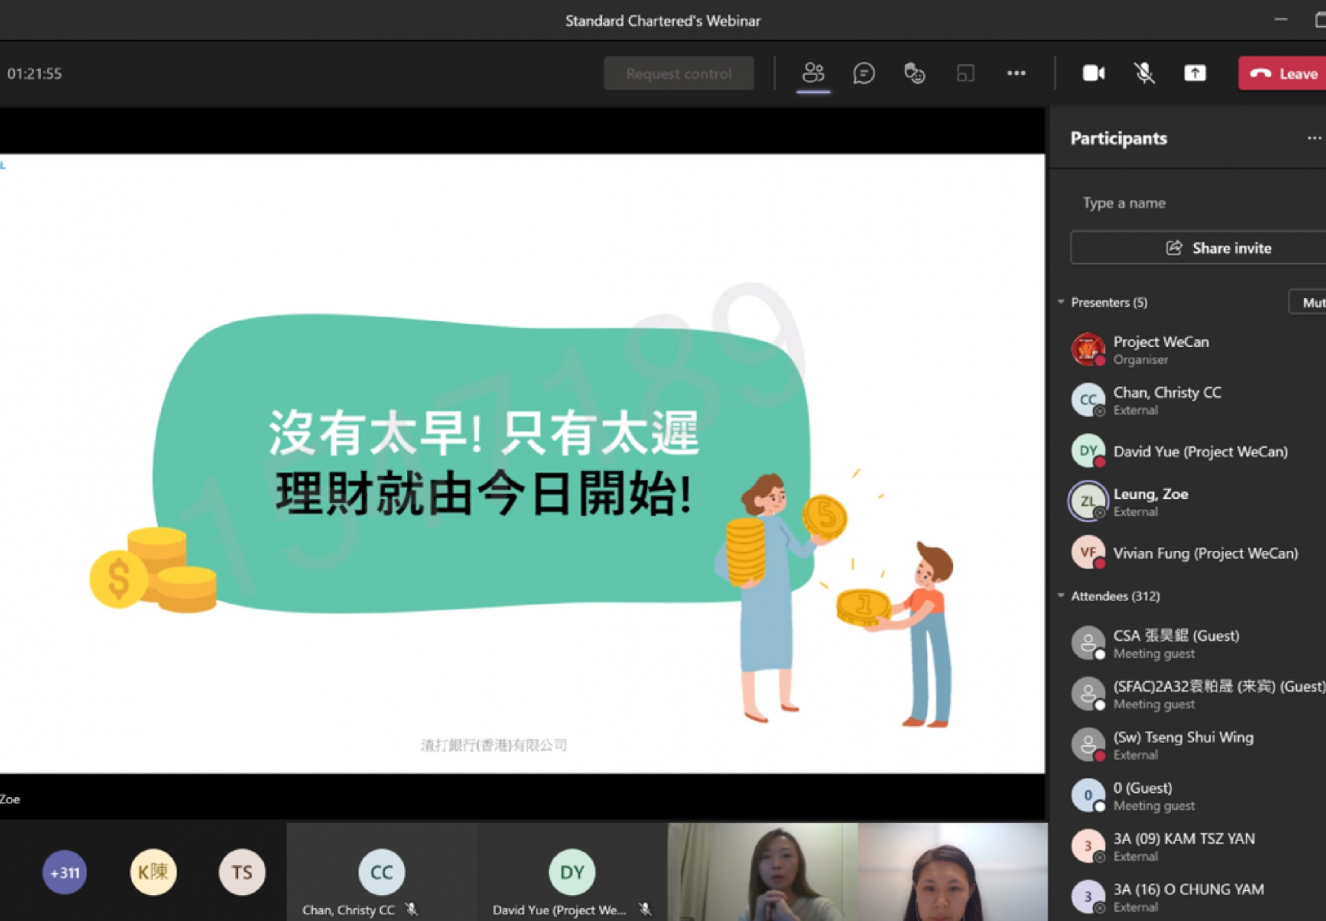Collapse the Attendees (312) section
Viewport: 1326px width, 921px height.
[1061, 596]
